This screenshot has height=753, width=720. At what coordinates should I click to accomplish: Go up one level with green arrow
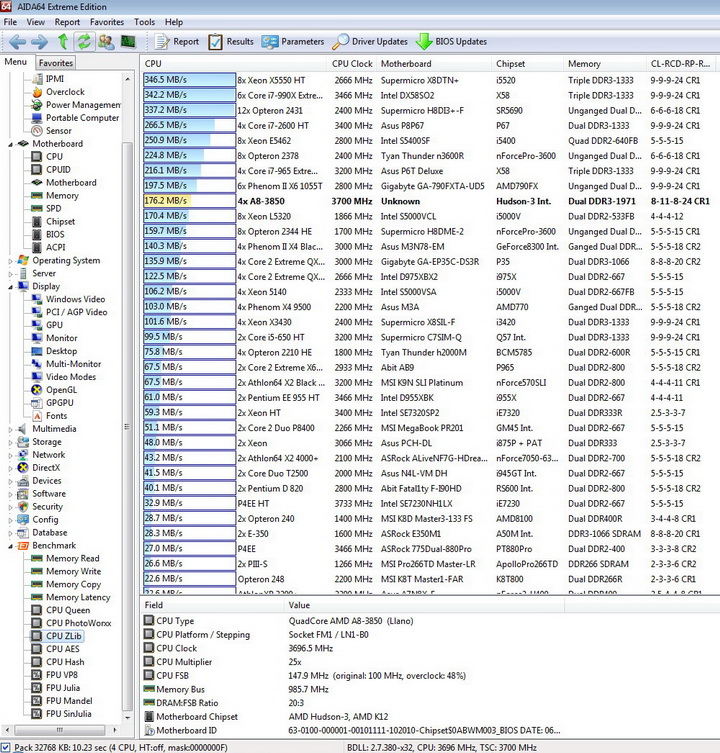(62, 42)
